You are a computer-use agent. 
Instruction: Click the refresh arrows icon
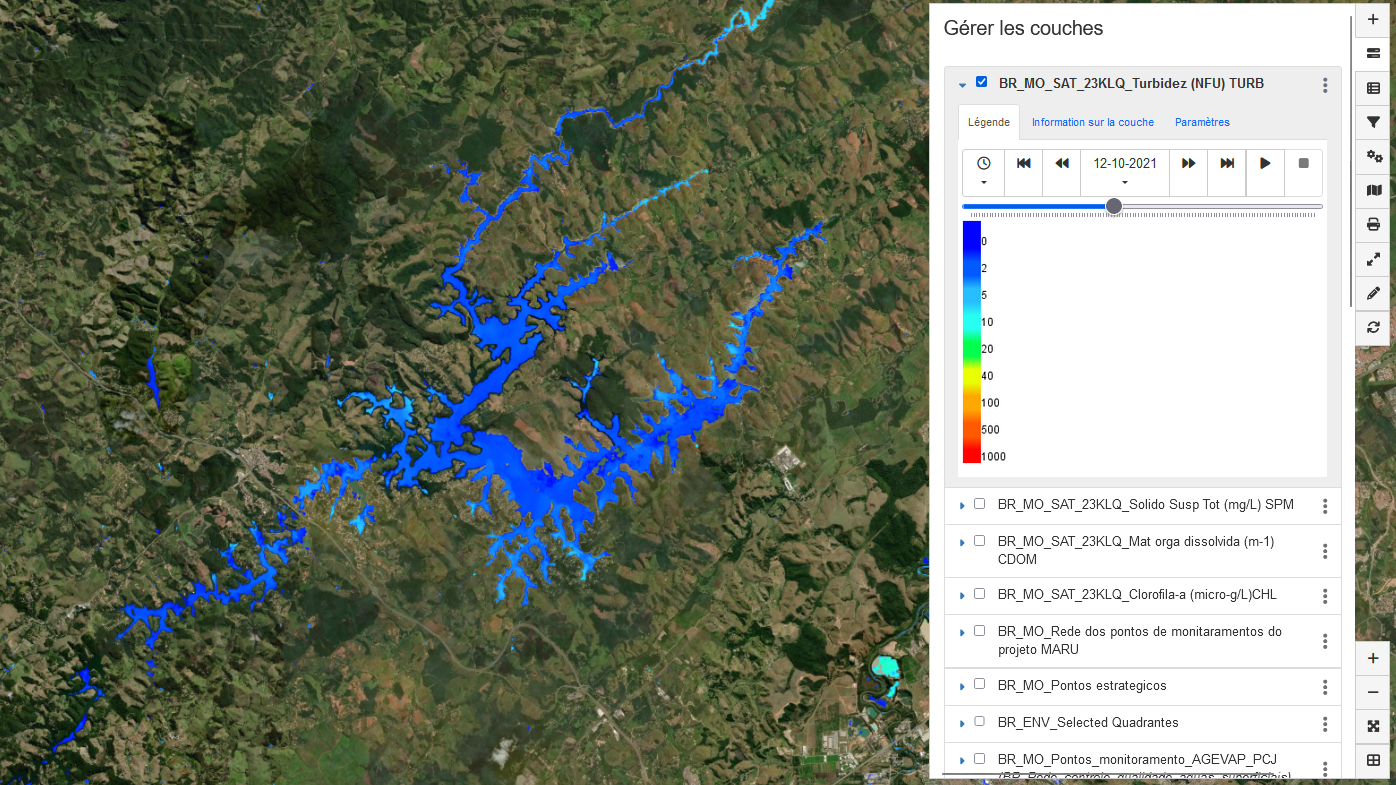point(1373,327)
